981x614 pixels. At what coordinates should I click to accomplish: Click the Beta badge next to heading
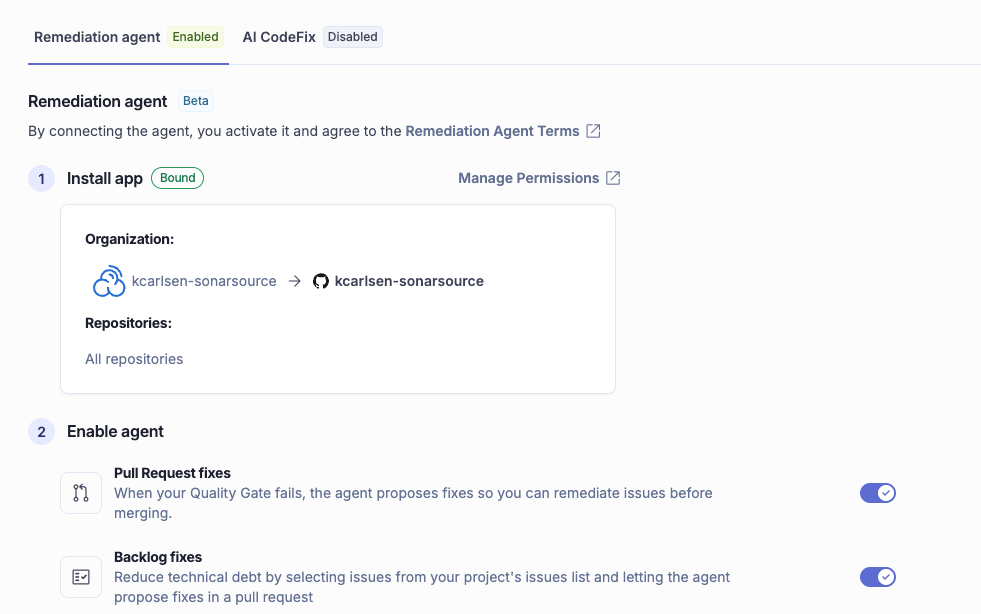tap(196, 101)
